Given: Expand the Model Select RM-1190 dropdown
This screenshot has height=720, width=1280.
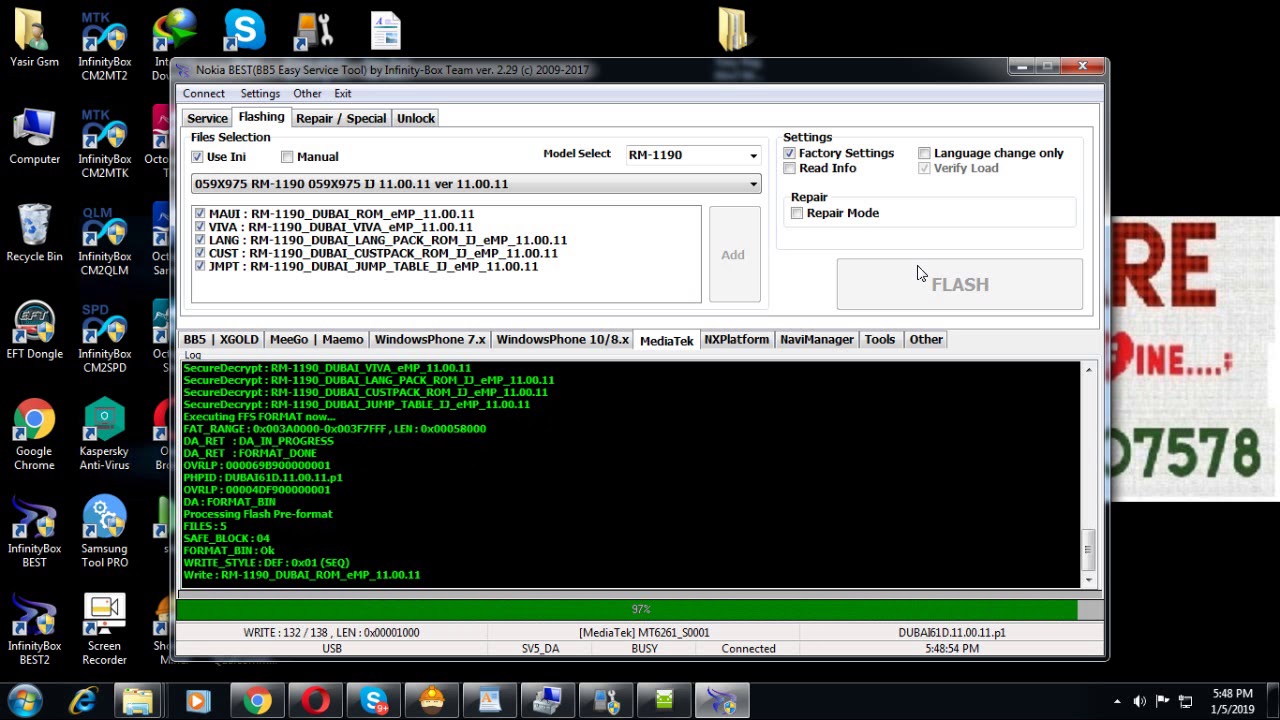Looking at the screenshot, I should [x=753, y=155].
